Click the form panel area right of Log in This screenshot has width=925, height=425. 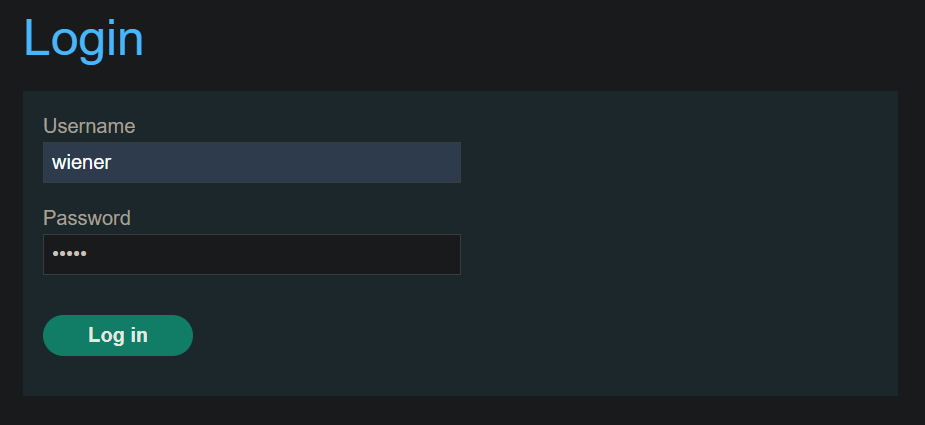click(x=531, y=335)
